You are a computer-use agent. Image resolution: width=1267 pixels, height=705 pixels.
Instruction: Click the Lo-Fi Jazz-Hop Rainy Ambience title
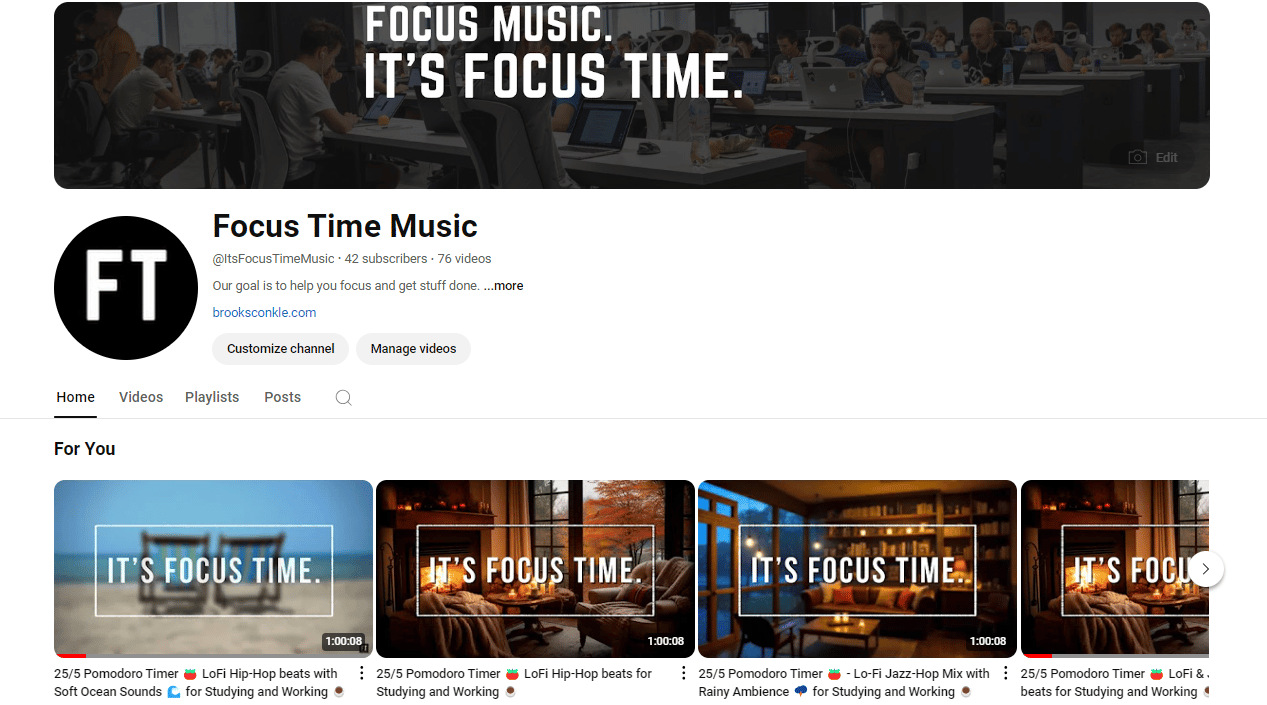point(844,683)
